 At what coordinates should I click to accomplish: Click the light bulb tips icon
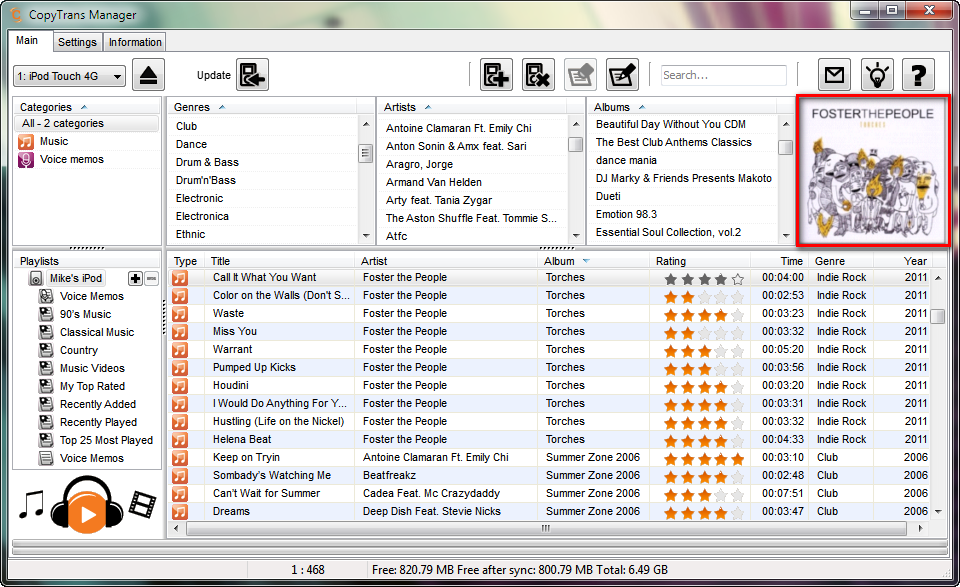pos(877,75)
